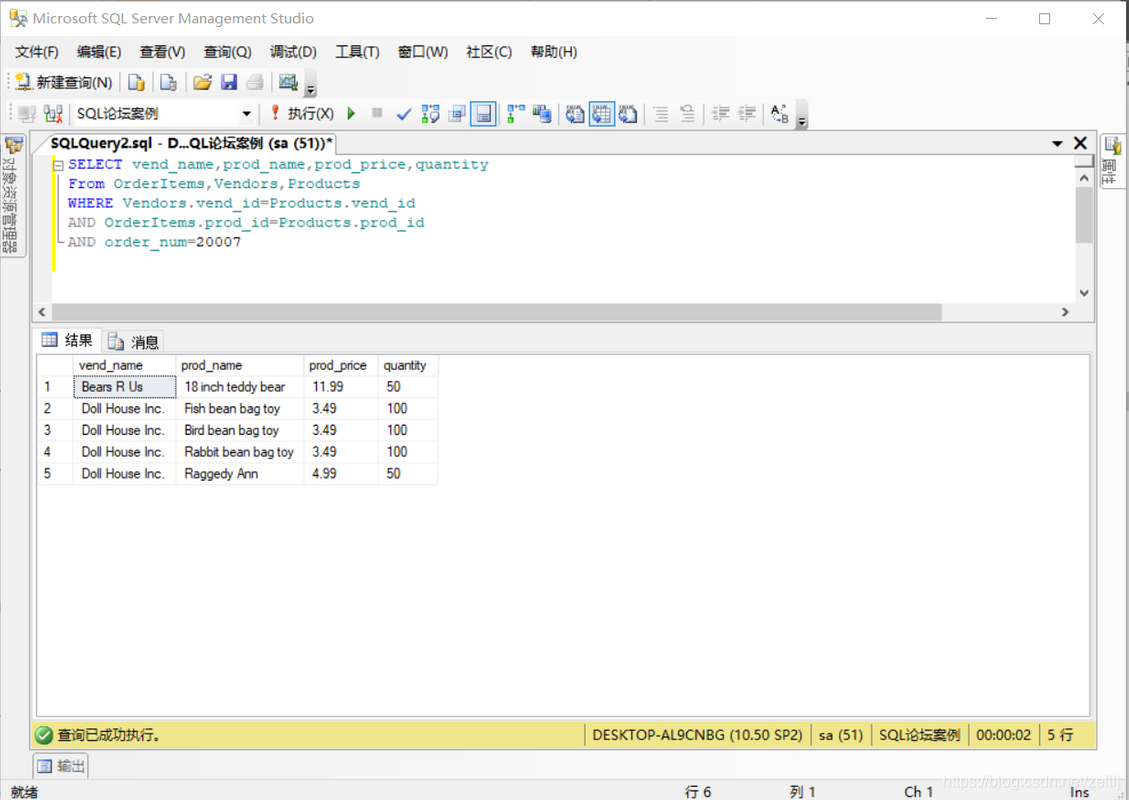This screenshot has height=800, width=1129.
Task: Select Results to Grid icon
Action: 601,114
